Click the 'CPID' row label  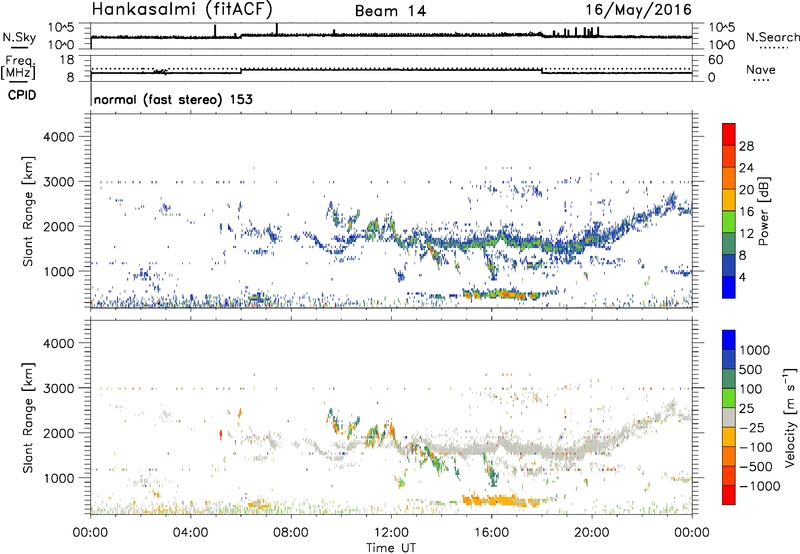click(22, 95)
